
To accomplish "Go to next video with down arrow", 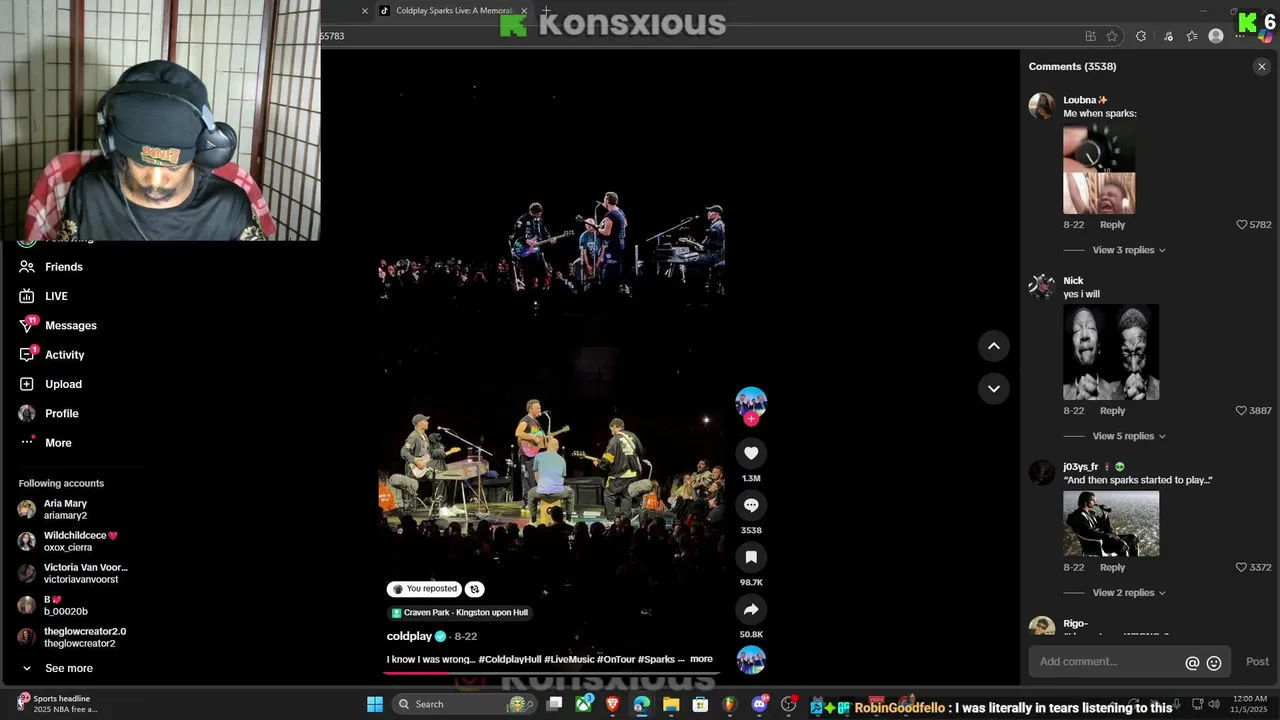I will [994, 388].
